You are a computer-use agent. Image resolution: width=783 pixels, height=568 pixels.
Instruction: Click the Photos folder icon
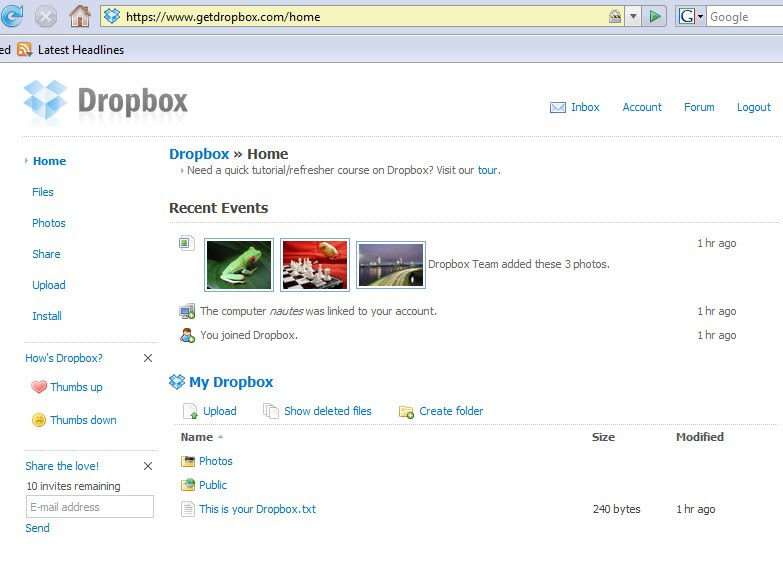click(188, 461)
